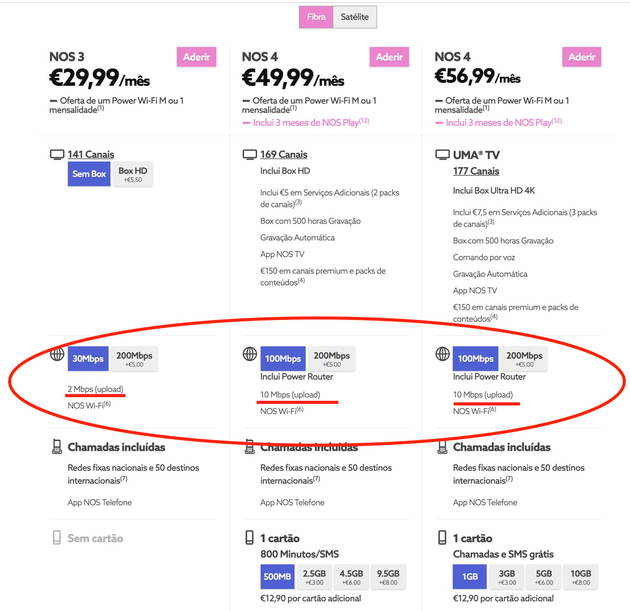630x611 pixels.
Task: Select the Sem Box option
Action: (x=89, y=175)
